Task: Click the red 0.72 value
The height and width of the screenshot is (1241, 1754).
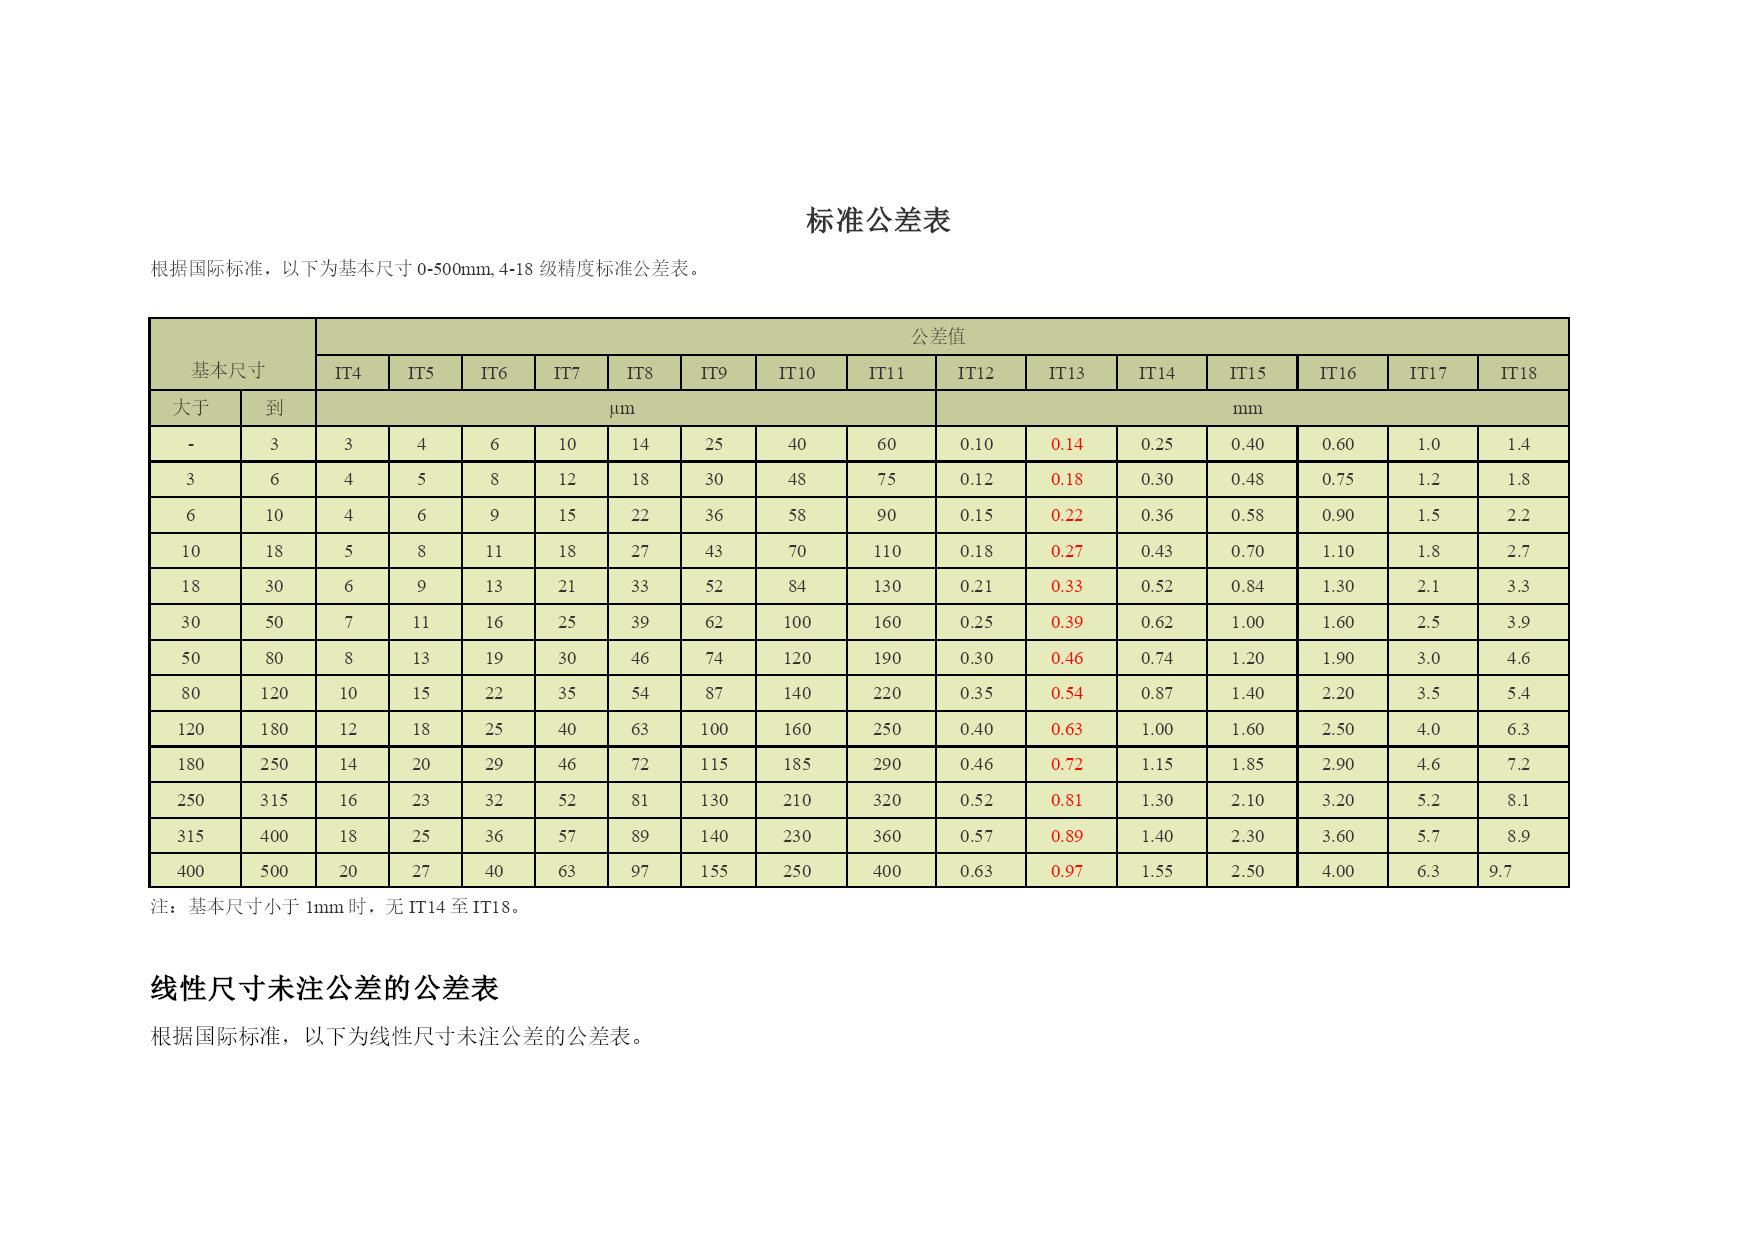Action: coord(1067,764)
